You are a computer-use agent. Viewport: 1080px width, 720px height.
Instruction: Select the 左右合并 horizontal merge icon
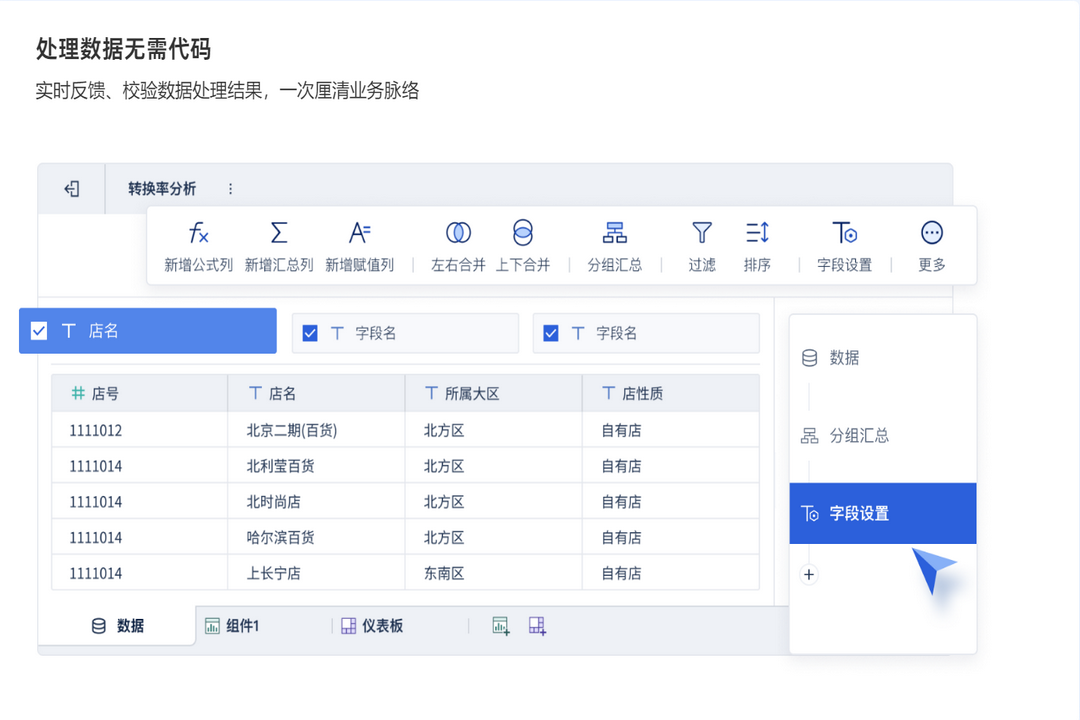[457, 244]
